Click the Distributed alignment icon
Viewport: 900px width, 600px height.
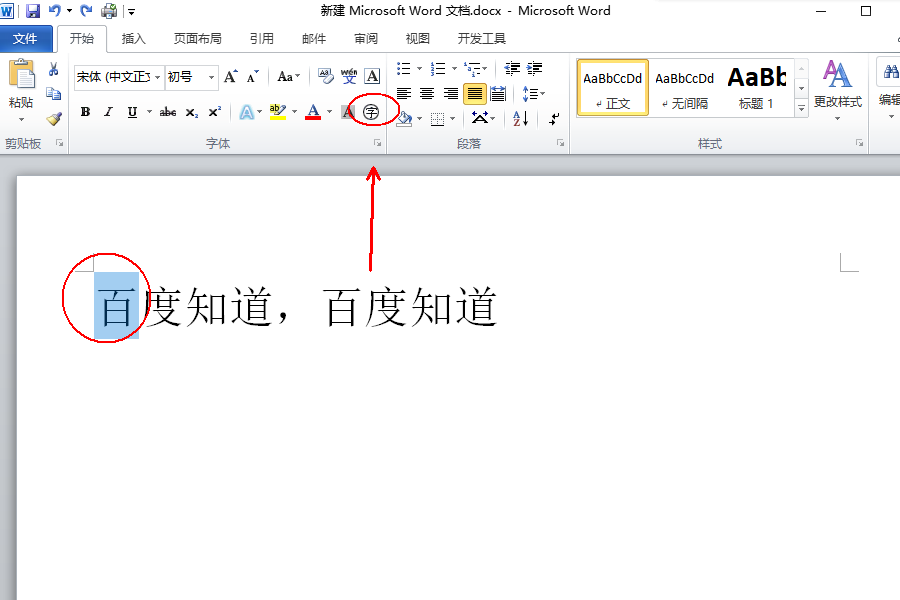tap(498, 94)
